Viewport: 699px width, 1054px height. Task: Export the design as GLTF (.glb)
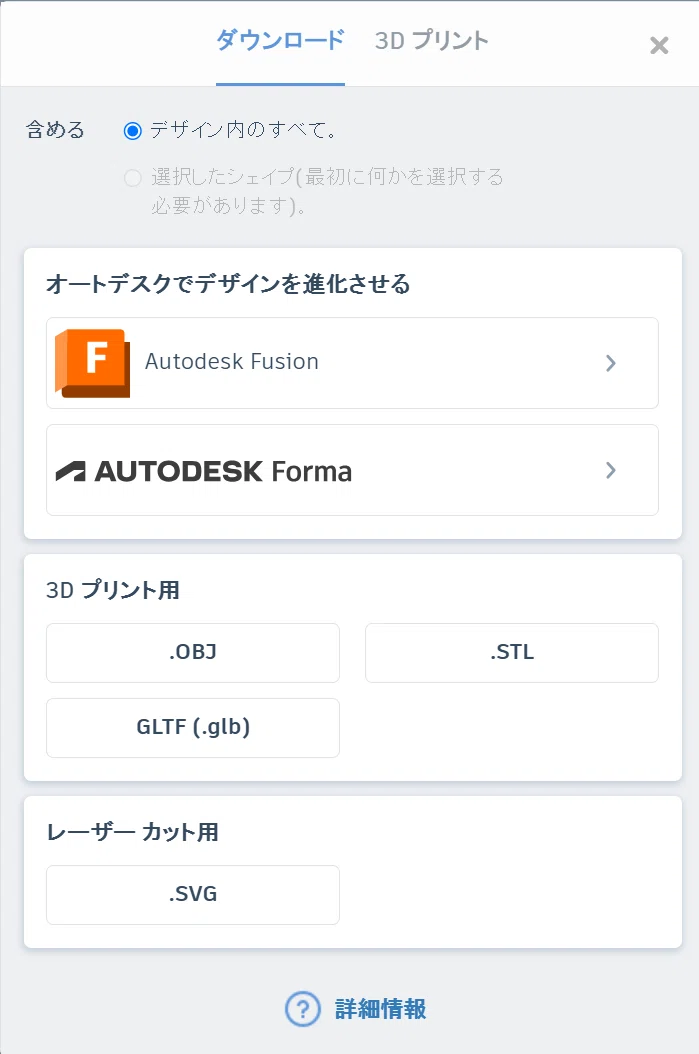click(x=193, y=728)
